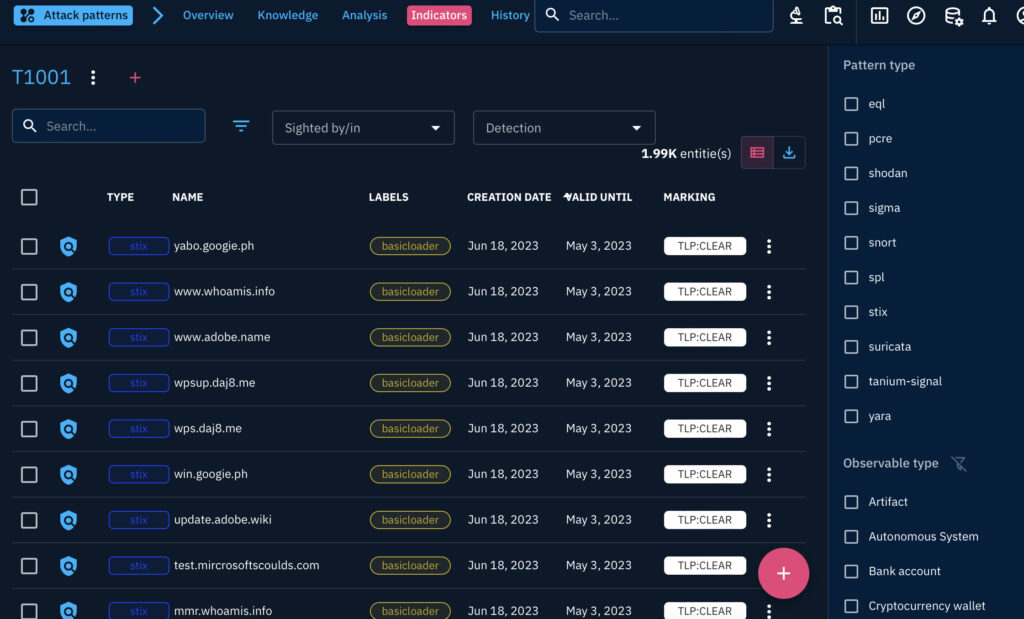The width and height of the screenshot is (1024, 619).
Task: Open the notifications bell
Action: pos(989,16)
